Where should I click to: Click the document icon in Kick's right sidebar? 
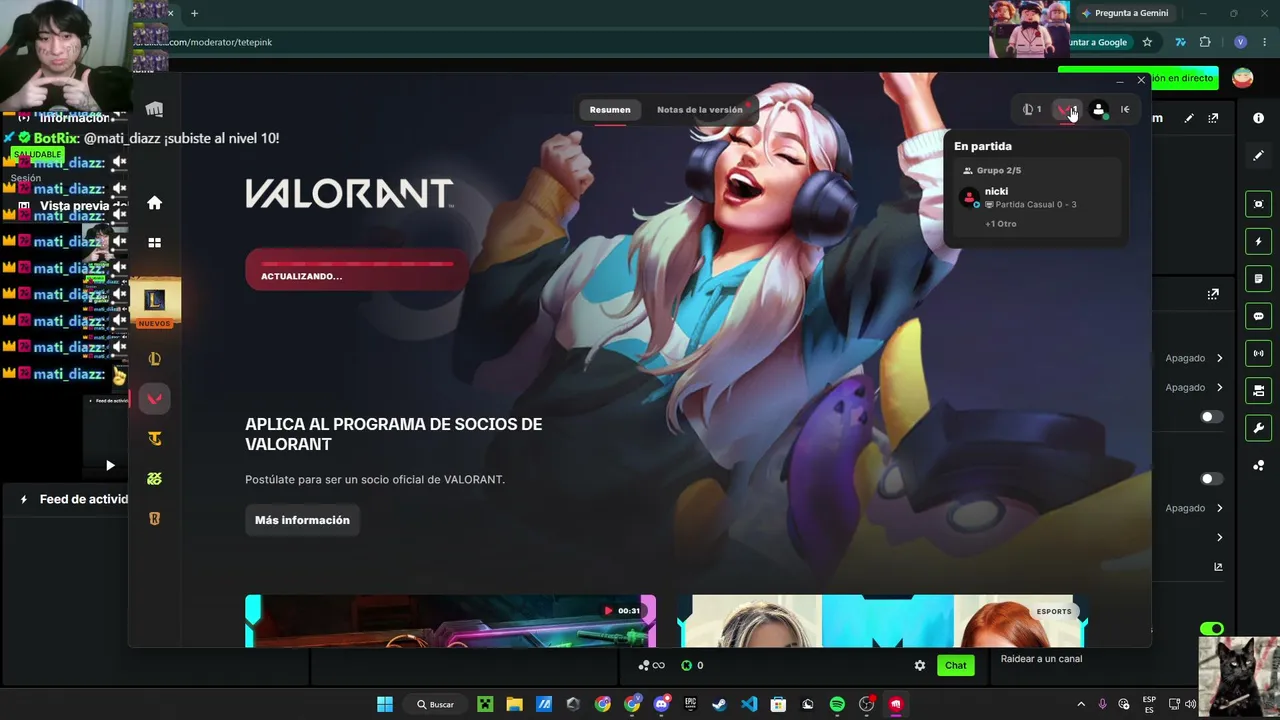click(1258, 278)
